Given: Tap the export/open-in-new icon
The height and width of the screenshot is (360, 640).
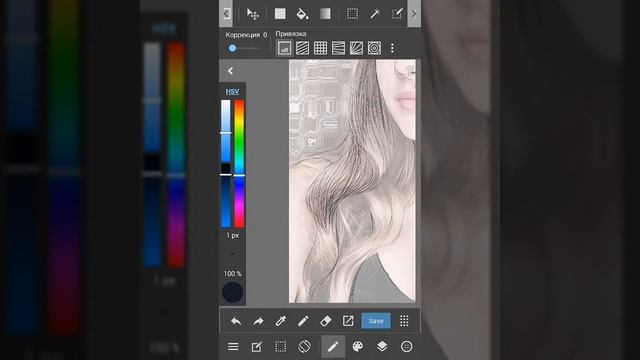Looking at the screenshot, I should [x=348, y=321].
